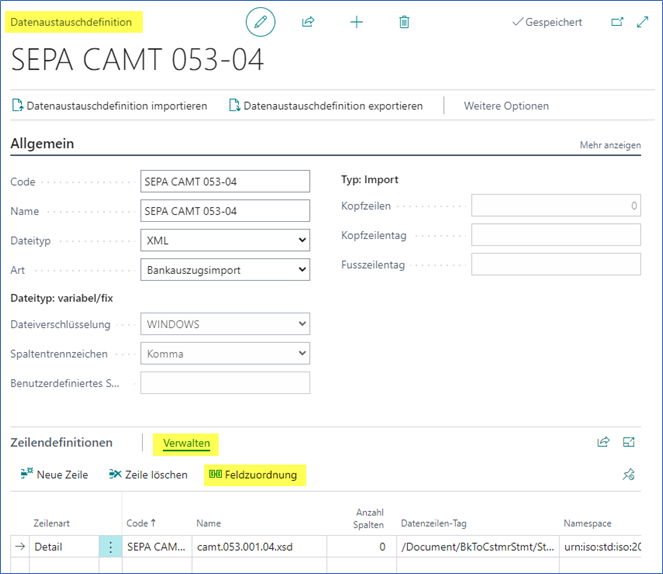Open page in new window icon
The width and height of the screenshot is (663, 574).
point(617,22)
